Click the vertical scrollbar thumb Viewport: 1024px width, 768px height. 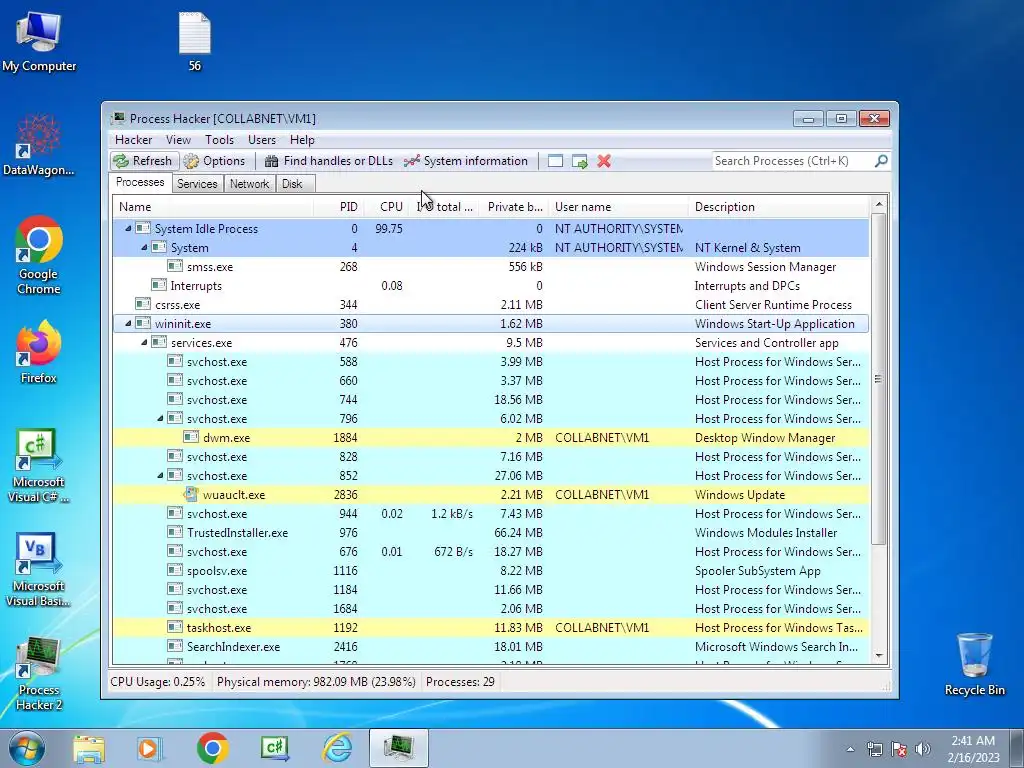(x=879, y=379)
